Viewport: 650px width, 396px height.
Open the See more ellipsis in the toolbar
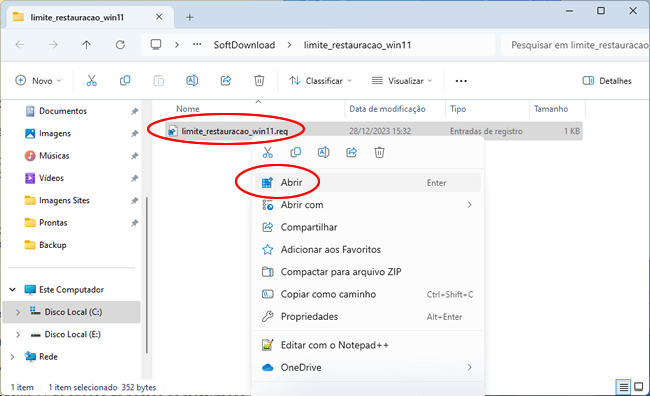point(461,81)
